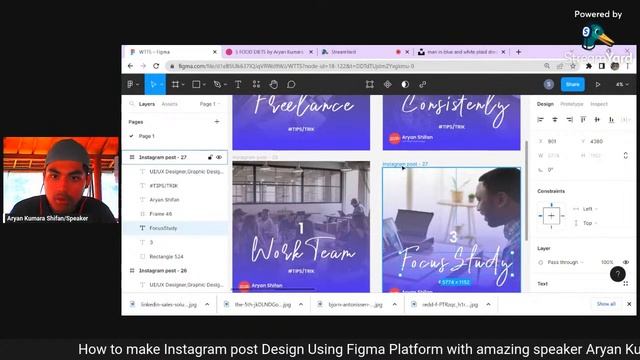Image resolution: width=640 pixels, height=360 pixels.
Task: Select the Pen tool
Action: click(218, 84)
